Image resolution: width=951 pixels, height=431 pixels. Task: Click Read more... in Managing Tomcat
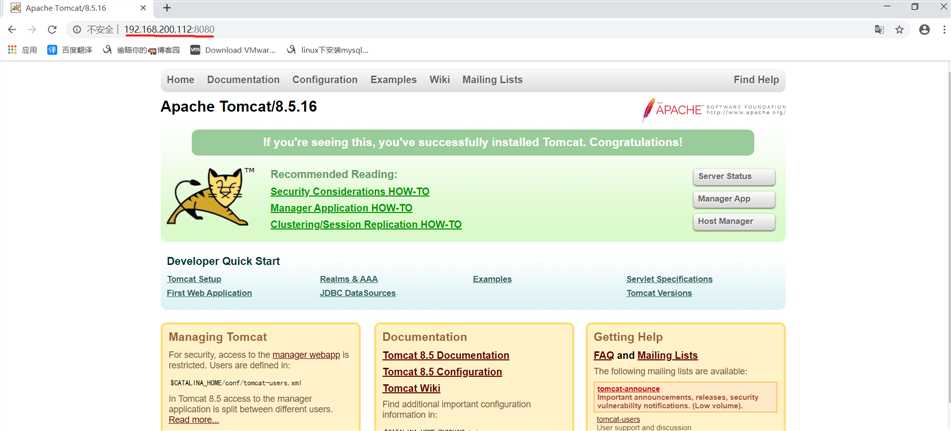point(194,419)
